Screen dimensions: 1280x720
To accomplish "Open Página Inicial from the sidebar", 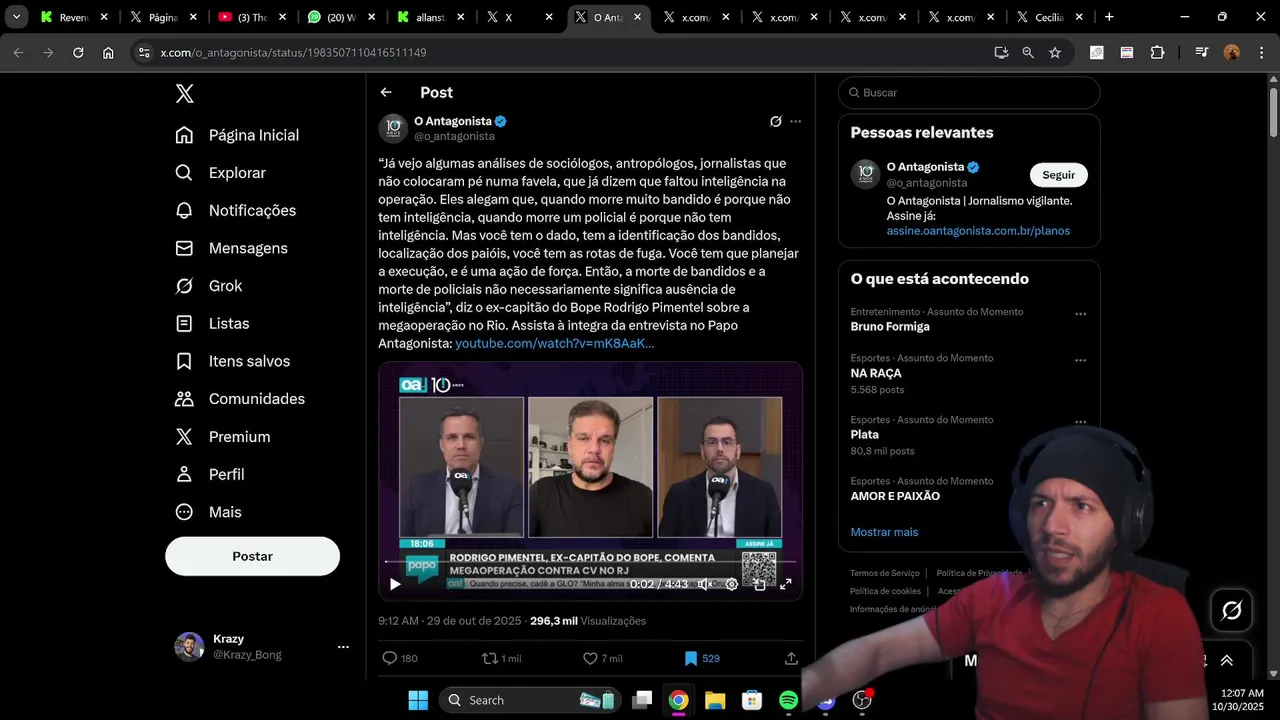I will tap(237, 135).
